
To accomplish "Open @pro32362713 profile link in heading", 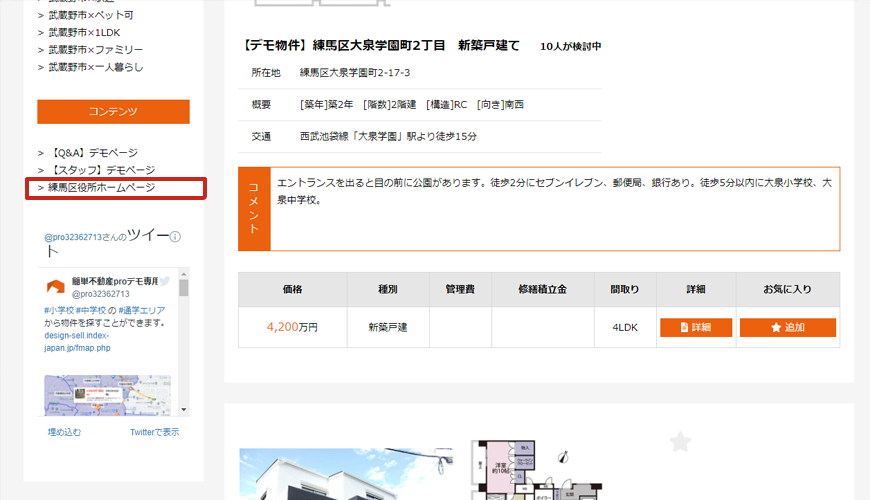I will click(74, 238).
